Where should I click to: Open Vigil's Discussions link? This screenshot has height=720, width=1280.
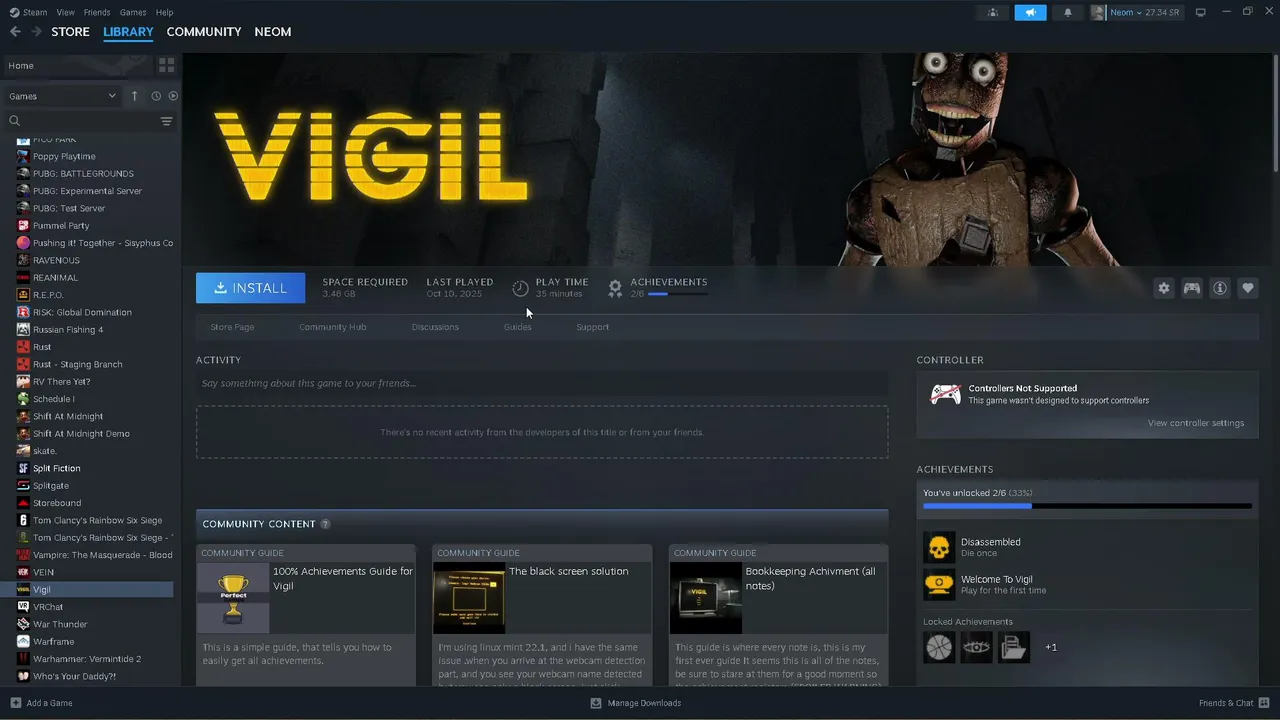pyautogui.click(x=435, y=327)
